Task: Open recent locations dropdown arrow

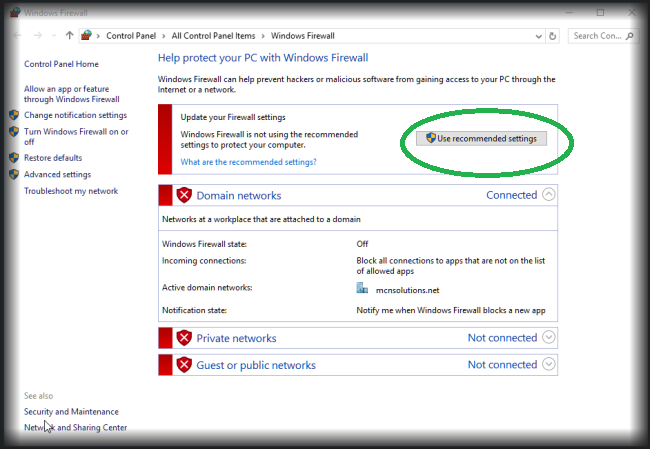Action: tap(54, 36)
